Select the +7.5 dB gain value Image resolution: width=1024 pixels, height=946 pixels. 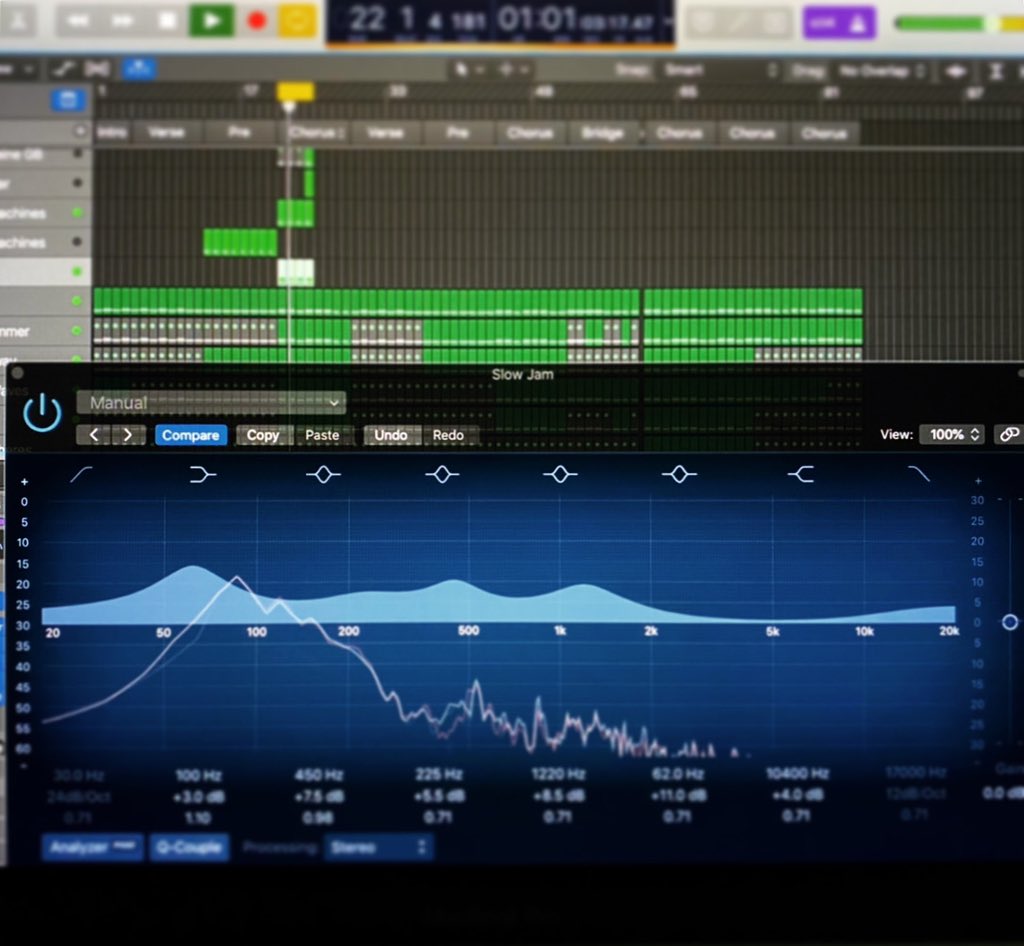point(318,796)
